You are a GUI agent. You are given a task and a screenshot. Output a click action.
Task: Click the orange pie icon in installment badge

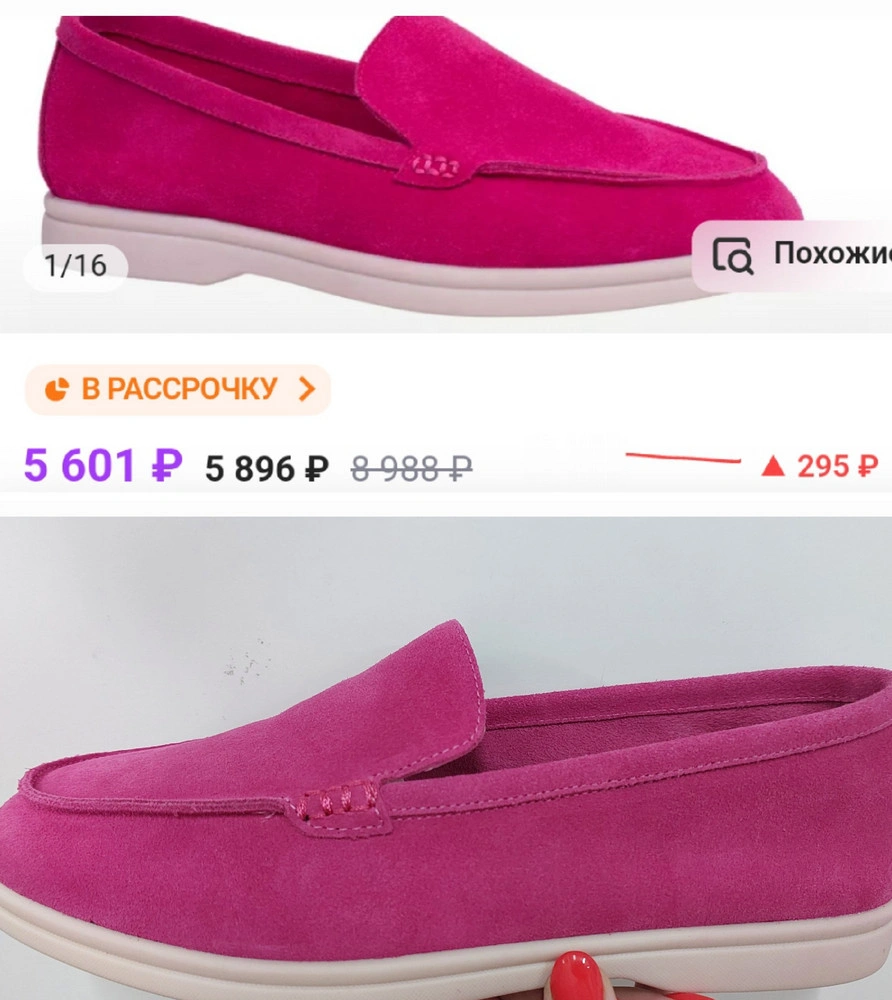(57, 388)
